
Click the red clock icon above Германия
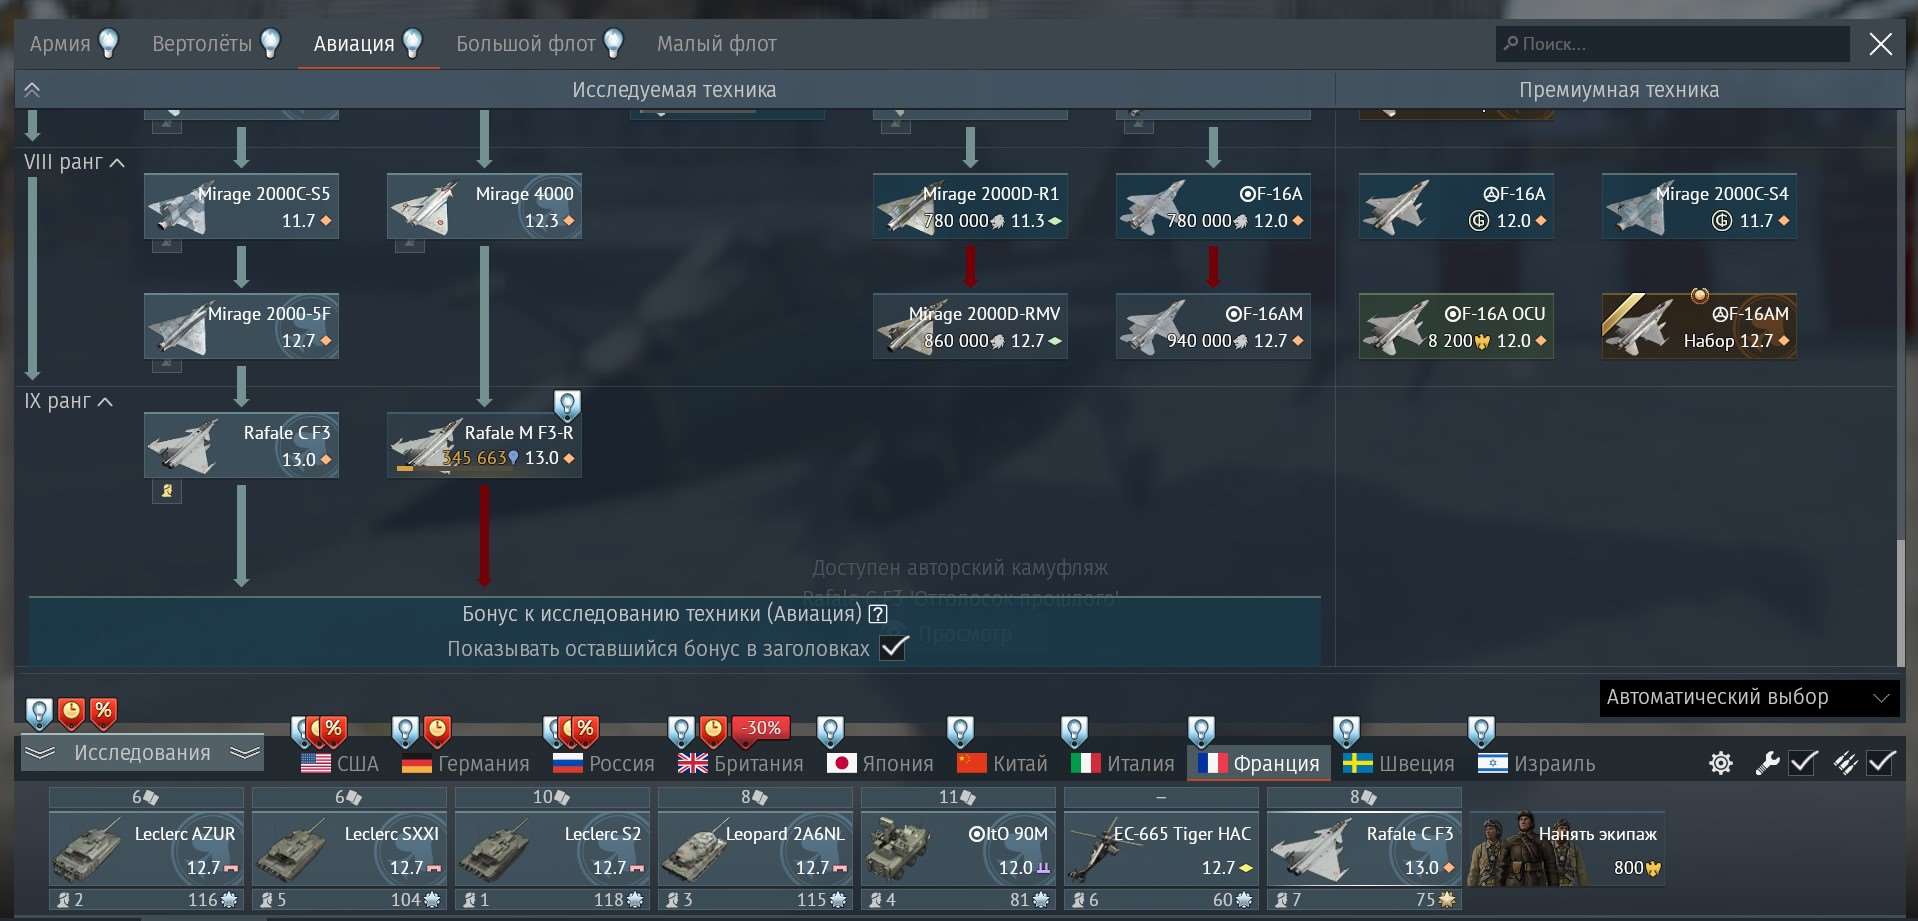[437, 731]
